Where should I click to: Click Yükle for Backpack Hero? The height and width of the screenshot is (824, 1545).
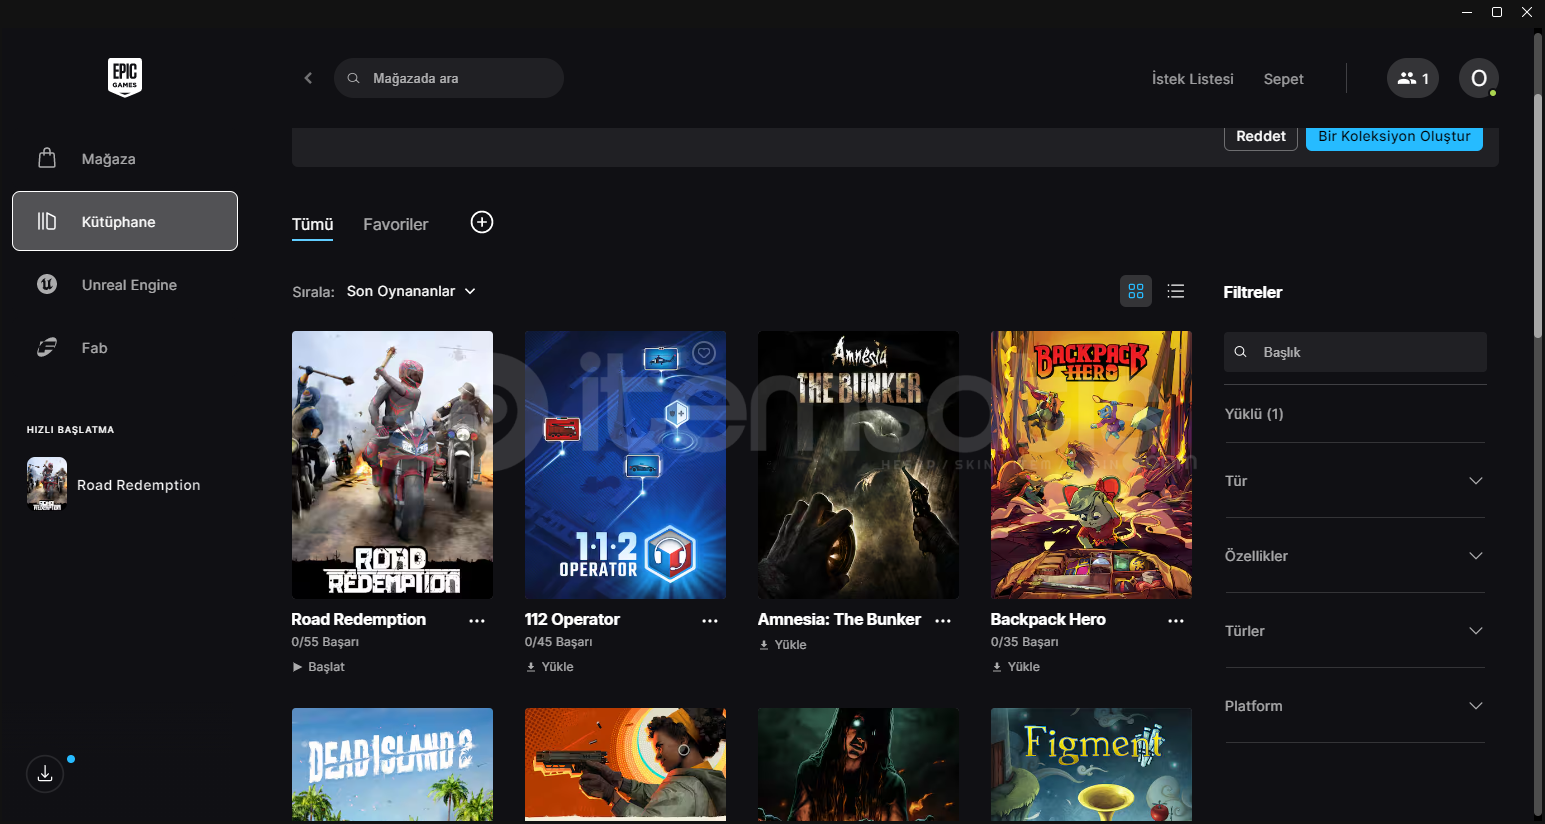(x=1016, y=667)
